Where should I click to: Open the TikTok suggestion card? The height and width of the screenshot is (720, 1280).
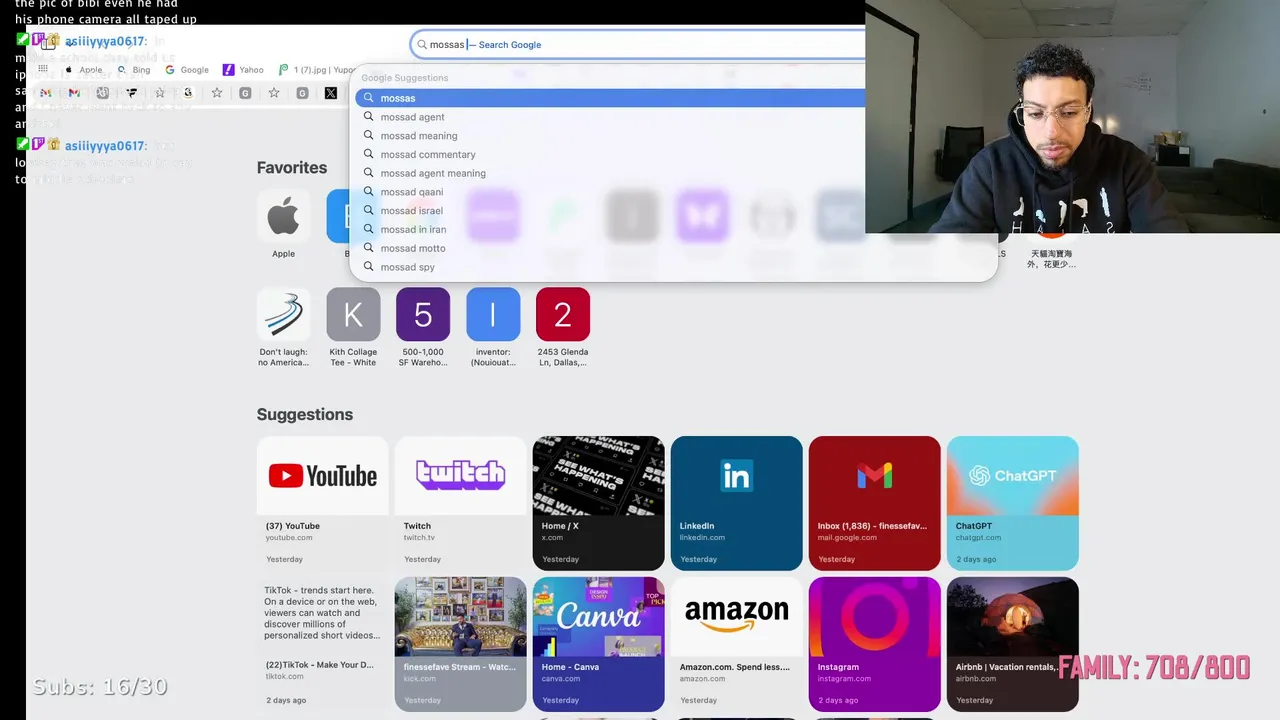click(323, 644)
